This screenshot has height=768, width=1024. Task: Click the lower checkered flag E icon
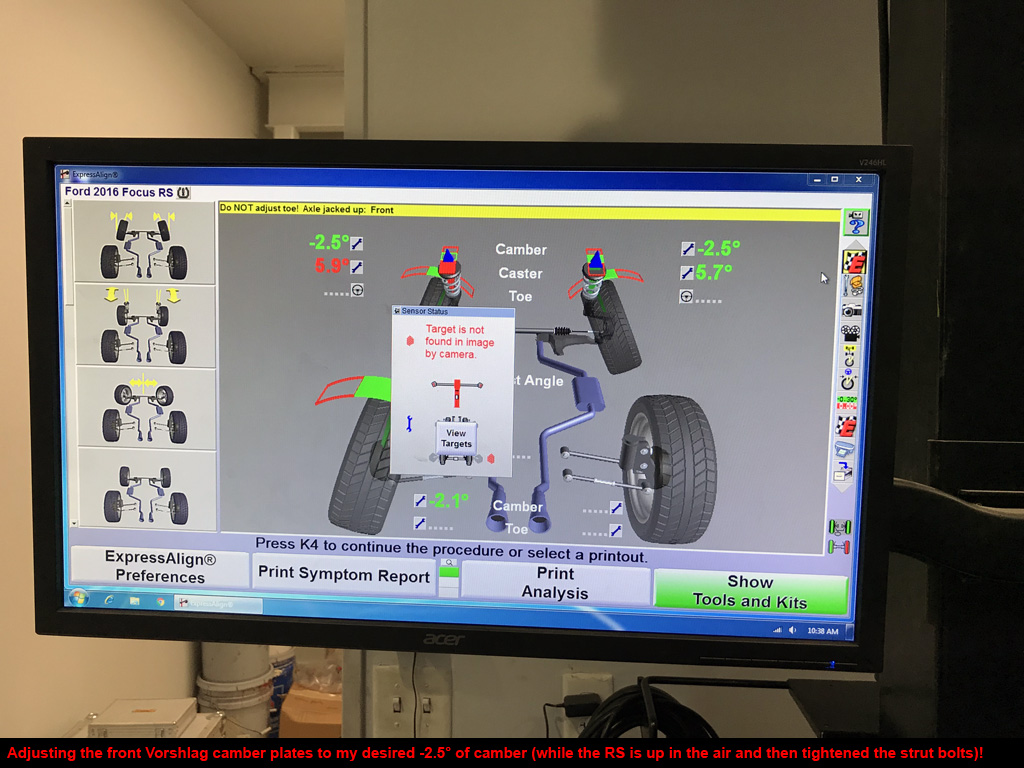pyautogui.click(x=846, y=426)
